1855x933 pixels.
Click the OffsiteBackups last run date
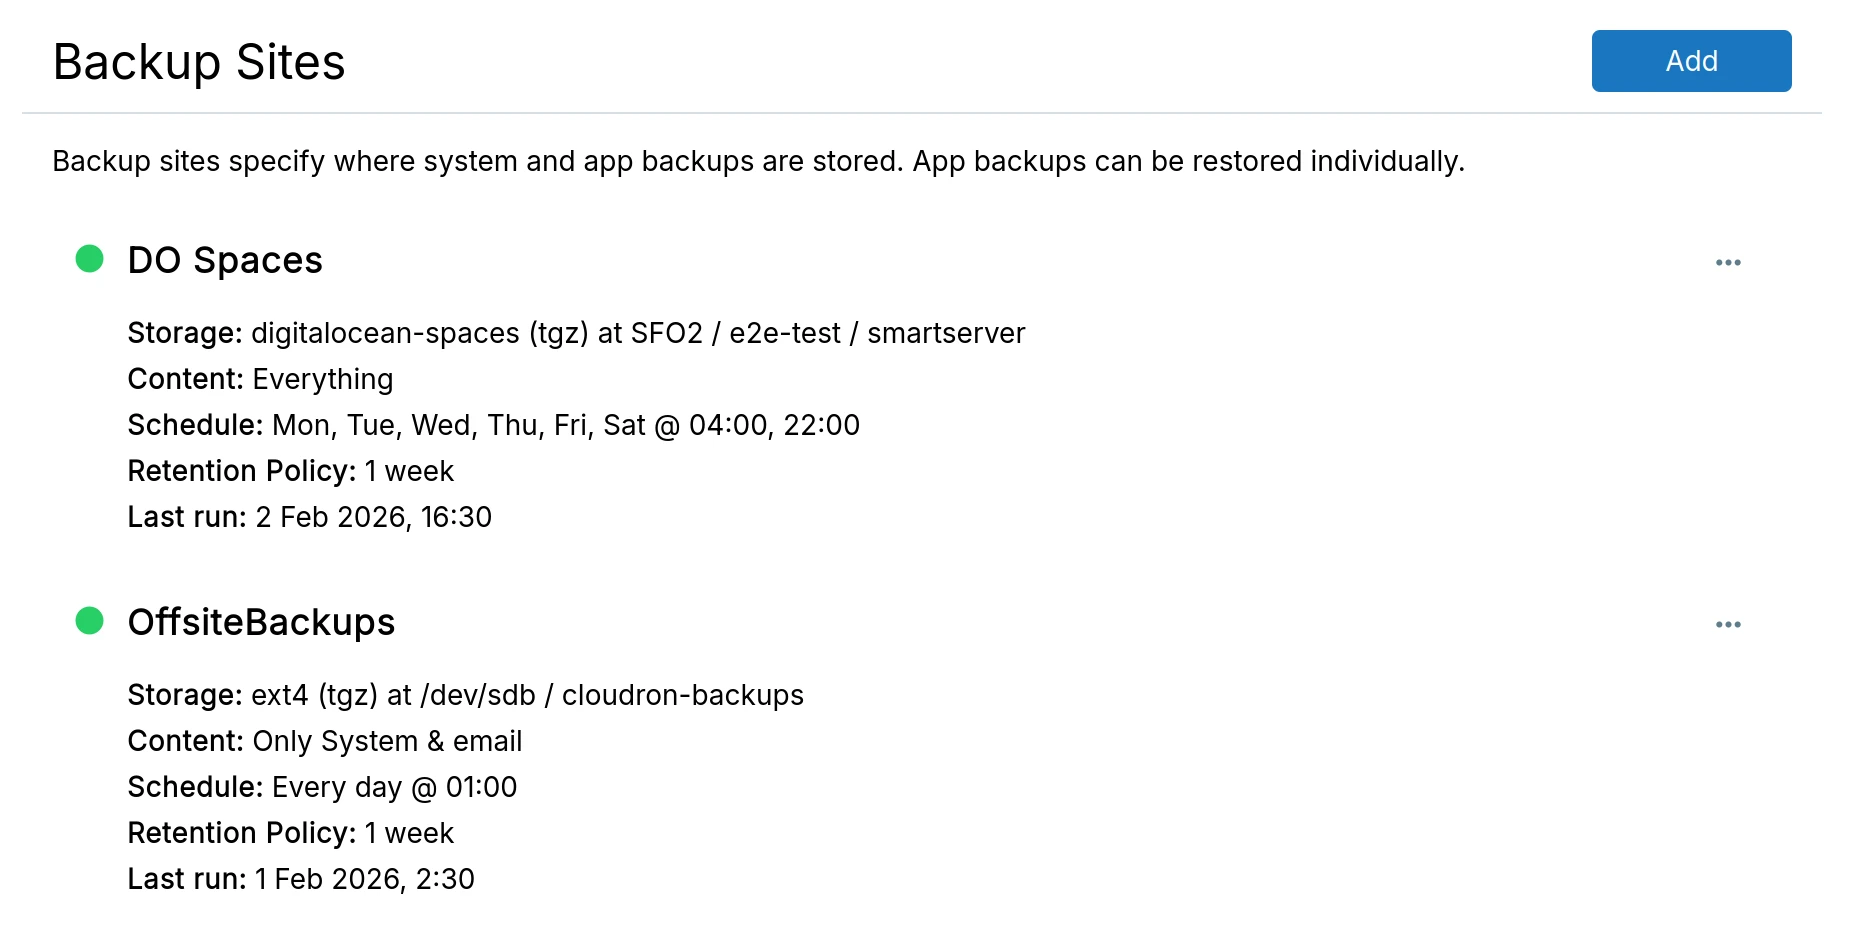(x=364, y=879)
